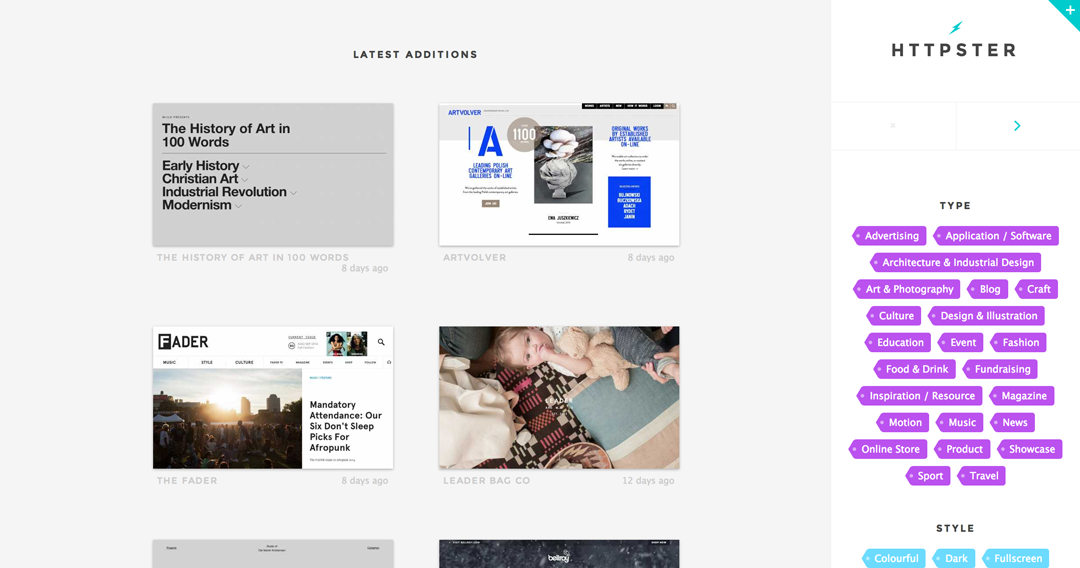Select the Event tag
Viewport: 1080px width, 568px height.
click(960, 343)
